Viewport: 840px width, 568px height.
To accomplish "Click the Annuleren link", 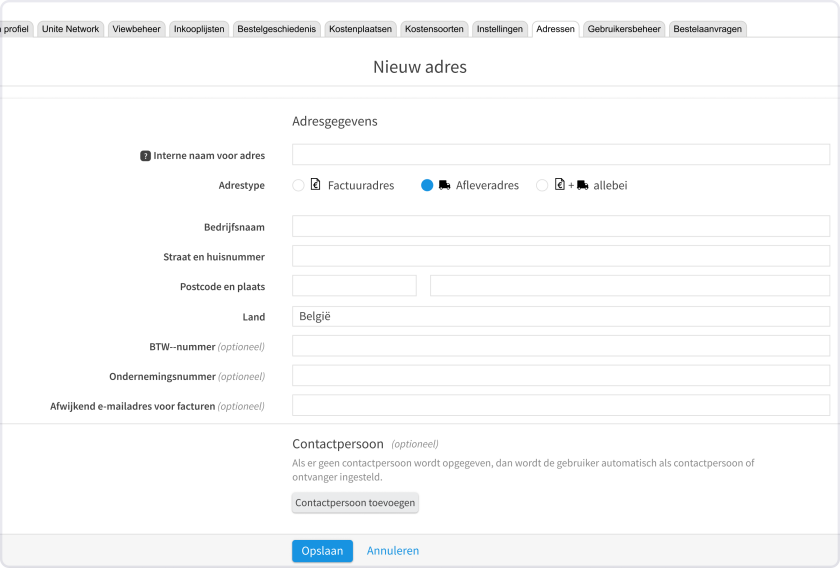I will (393, 551).
